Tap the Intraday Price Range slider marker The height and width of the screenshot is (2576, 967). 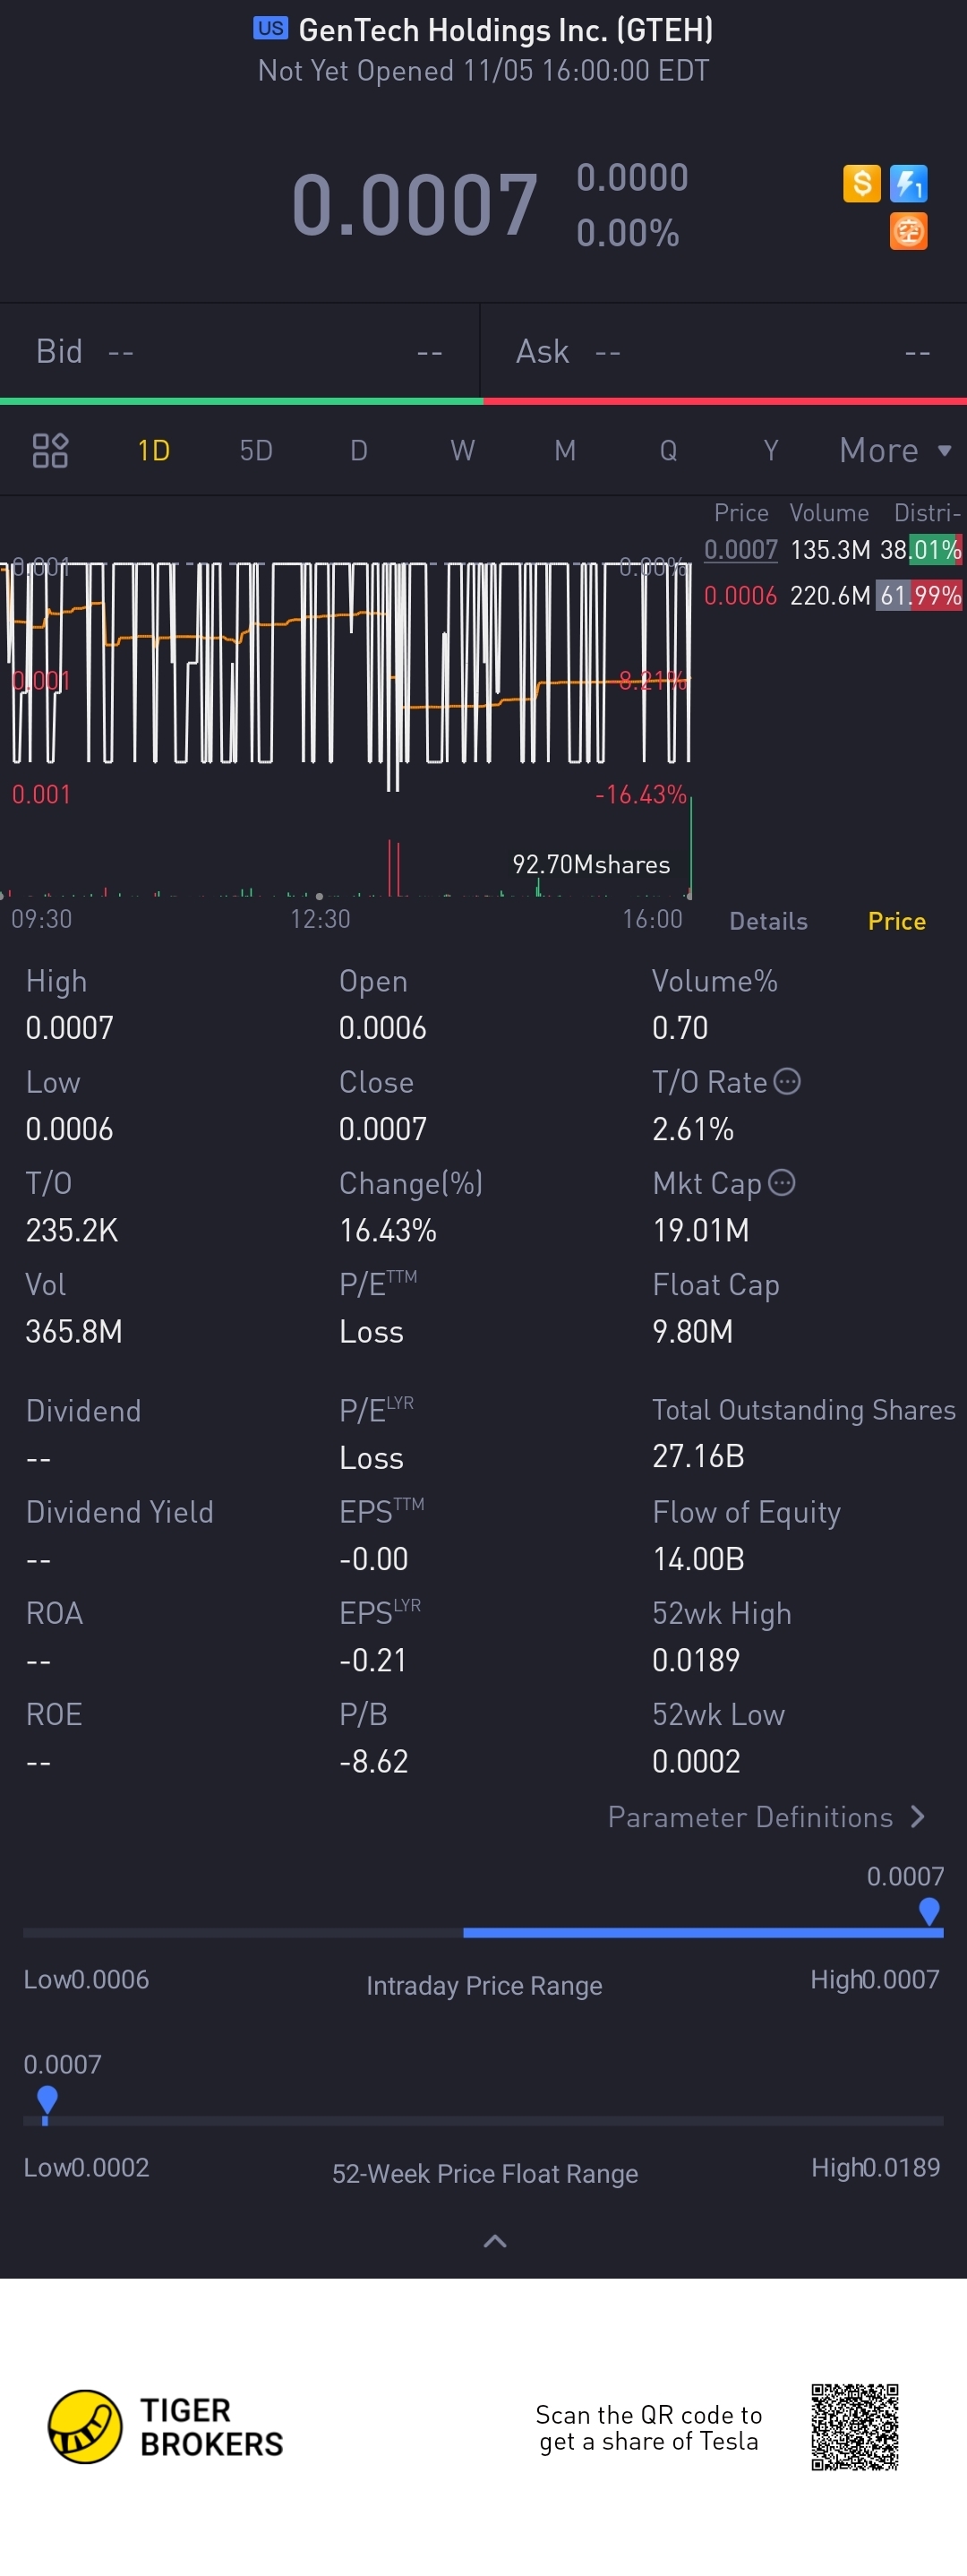pyautogui.click(x=929, y=1911)
